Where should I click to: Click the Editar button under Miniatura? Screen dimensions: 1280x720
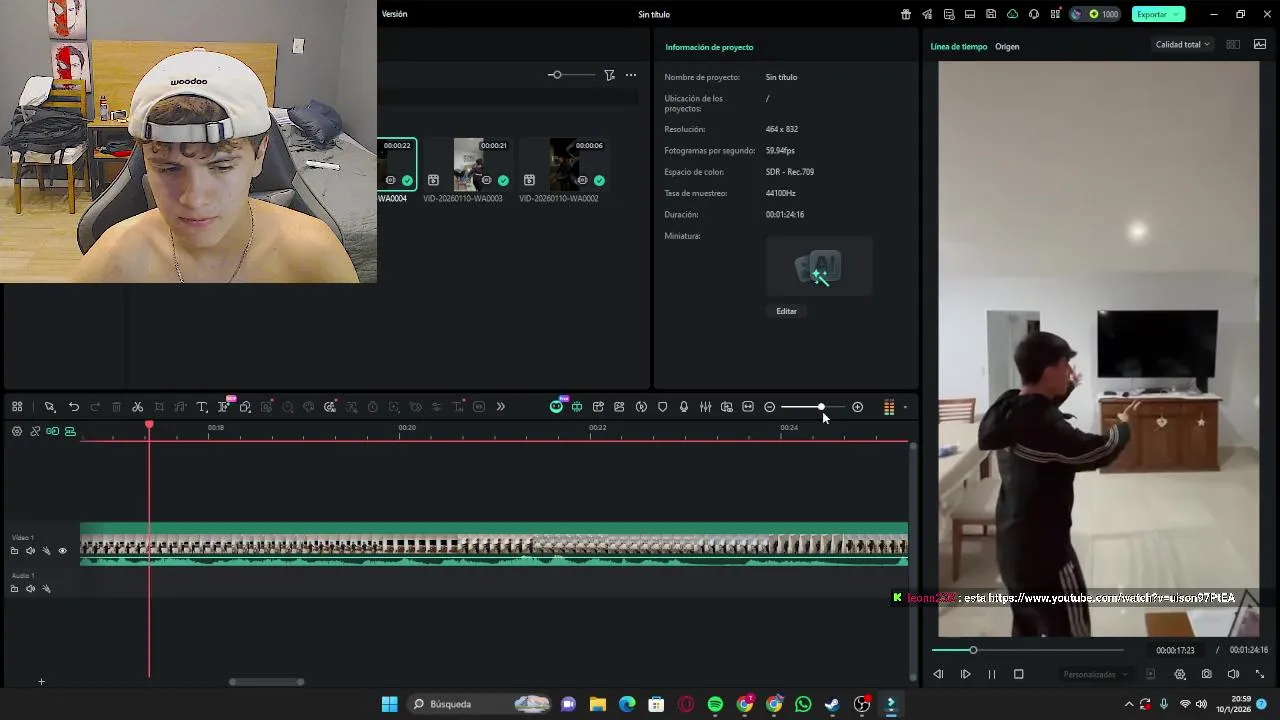787,311
